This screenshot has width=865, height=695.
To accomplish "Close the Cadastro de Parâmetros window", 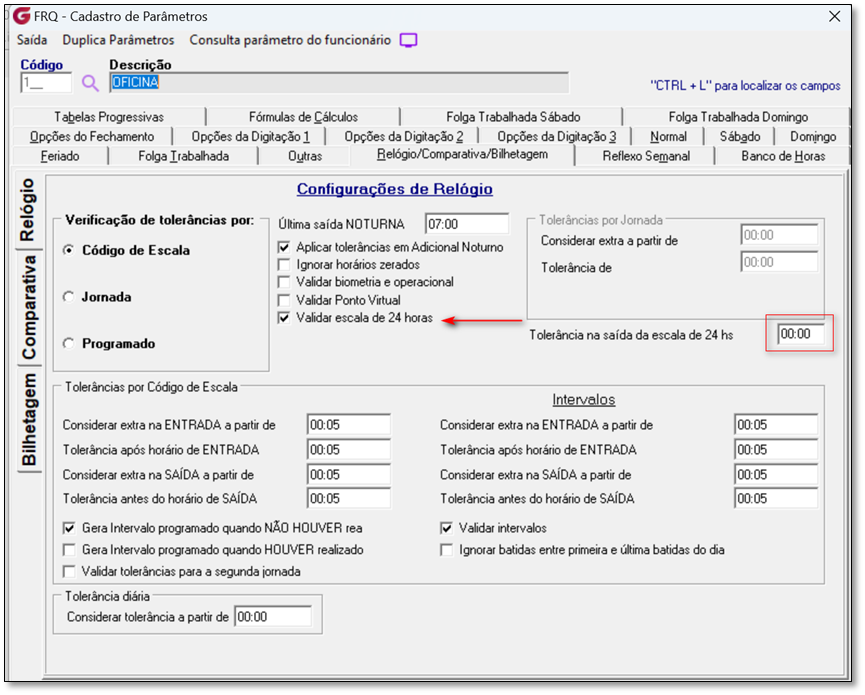I will 835,17.
